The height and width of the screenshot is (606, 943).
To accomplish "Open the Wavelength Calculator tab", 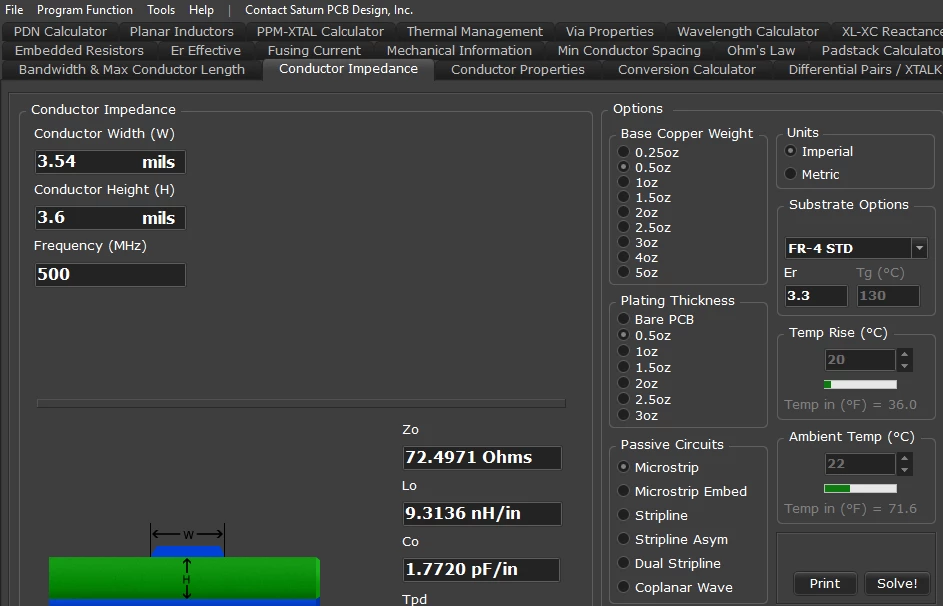I will 748,31.
